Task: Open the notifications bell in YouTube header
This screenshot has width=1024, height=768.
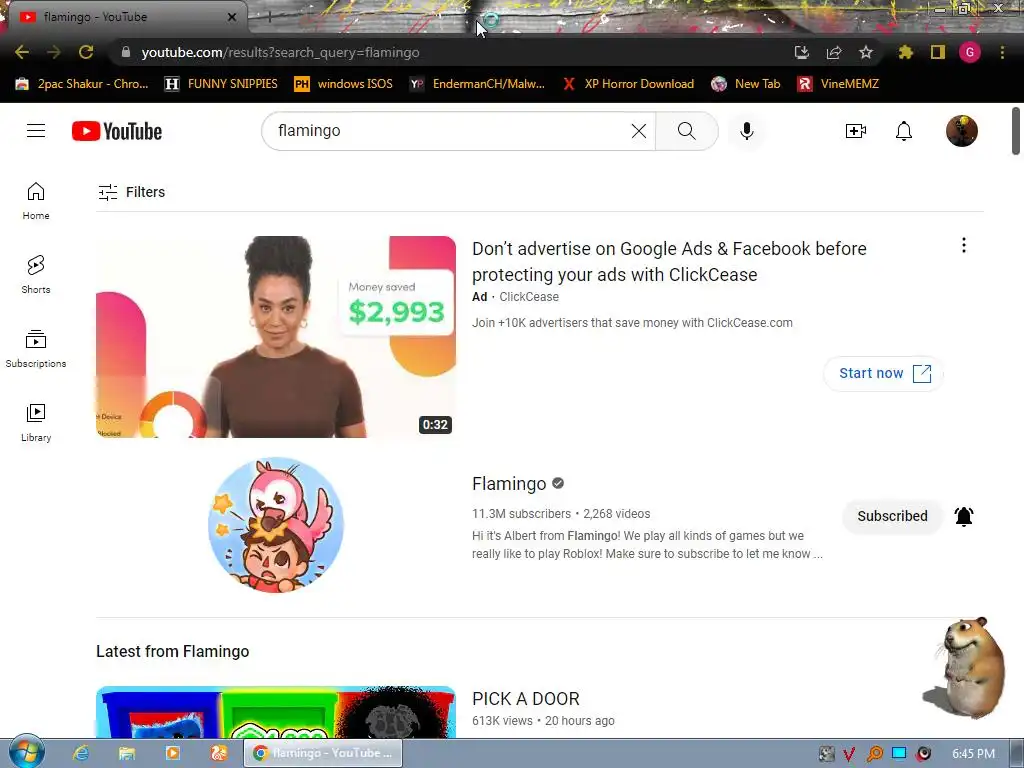Action: pyautogui.click(x=904, y=131)
